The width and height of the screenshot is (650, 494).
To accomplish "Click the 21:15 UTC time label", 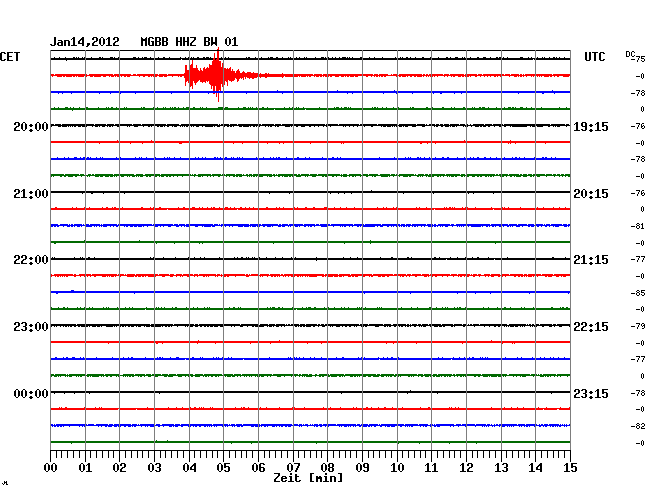I will click(x=591, y=260).
